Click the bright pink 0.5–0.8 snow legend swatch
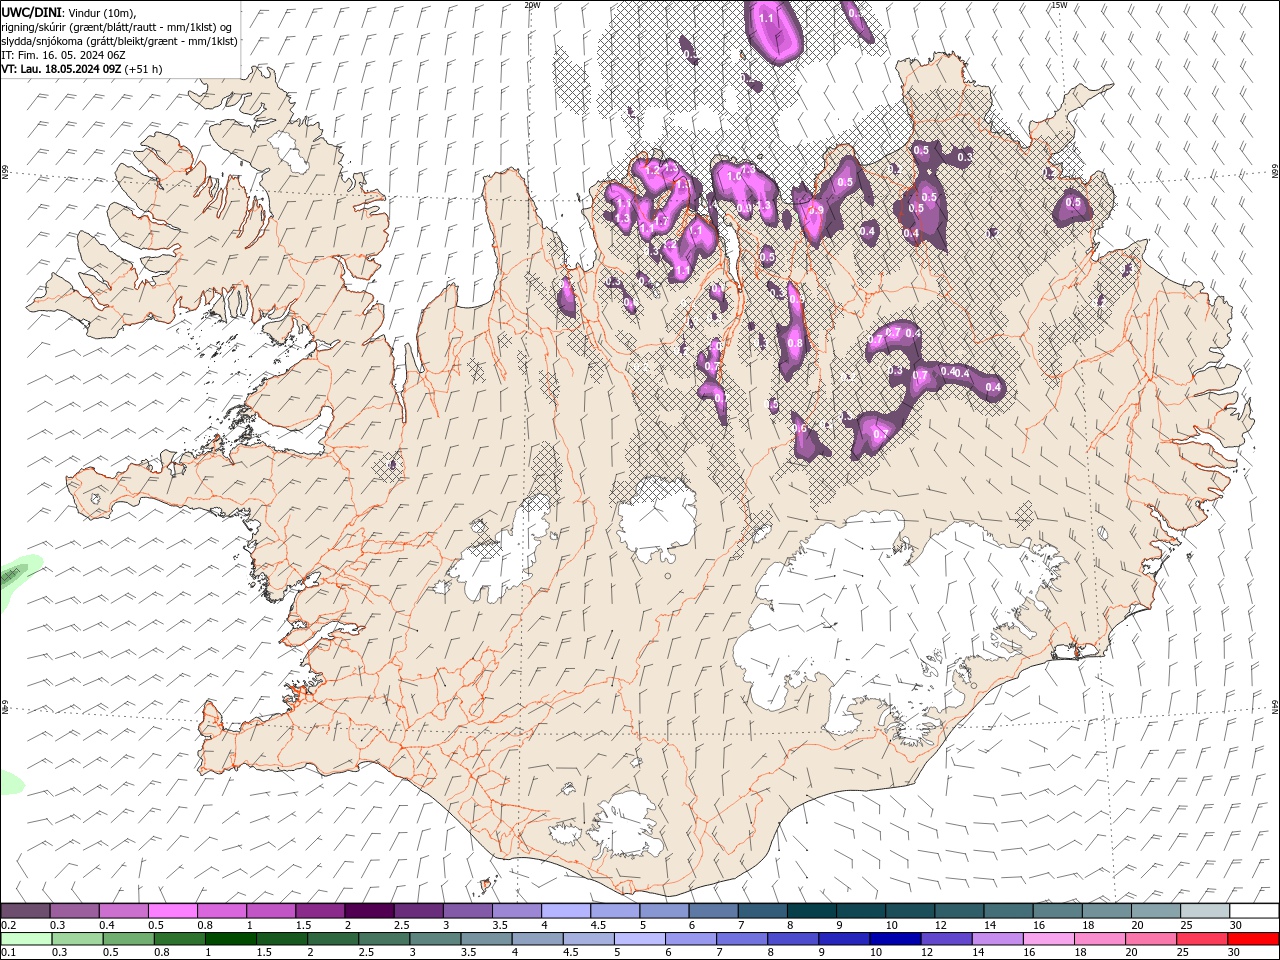 pyautogui.click(x=172, y=911)
